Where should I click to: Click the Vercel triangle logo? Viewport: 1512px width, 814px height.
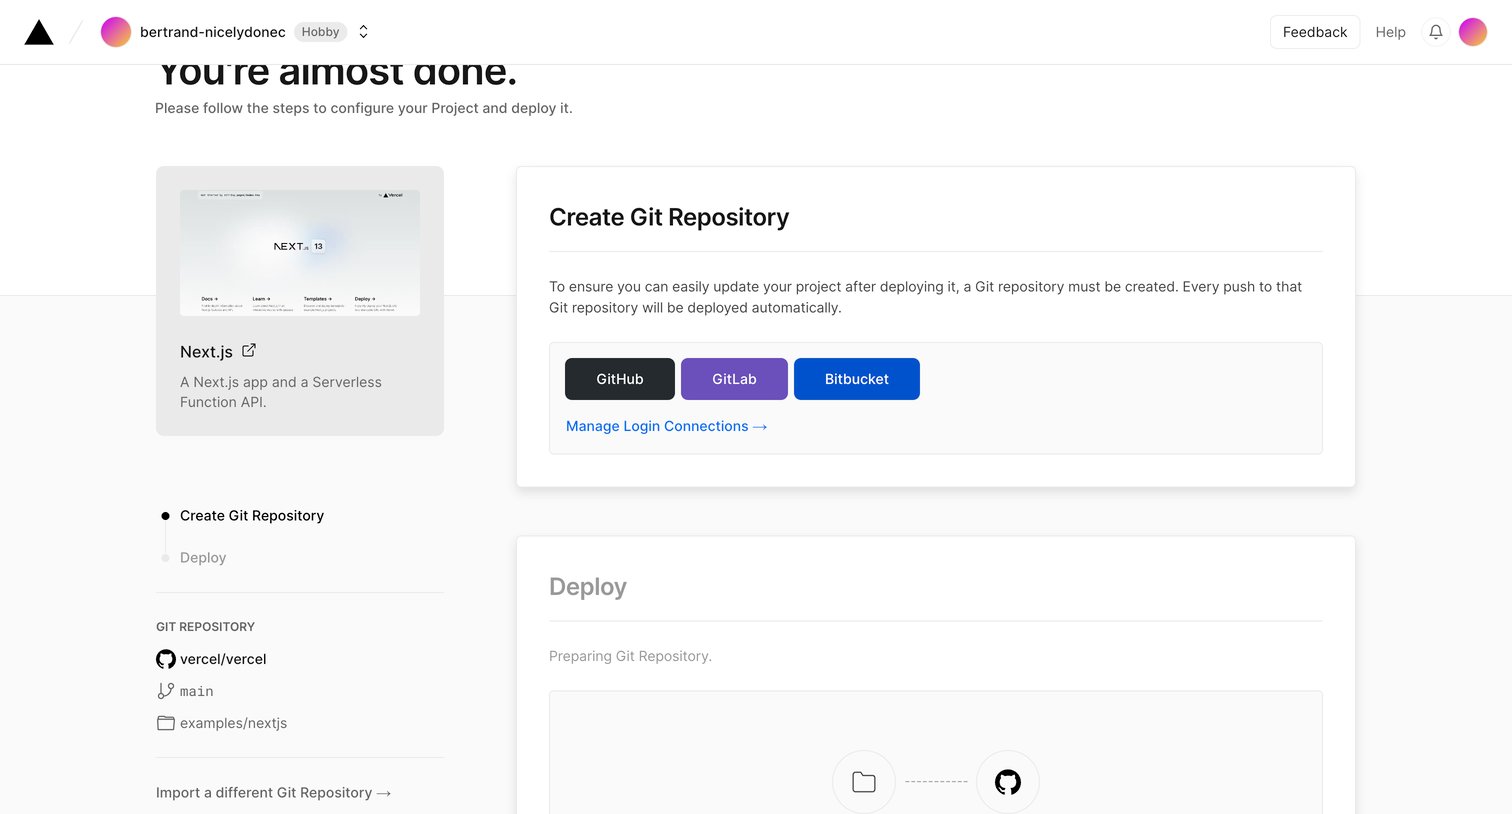[x=39, y=32]
